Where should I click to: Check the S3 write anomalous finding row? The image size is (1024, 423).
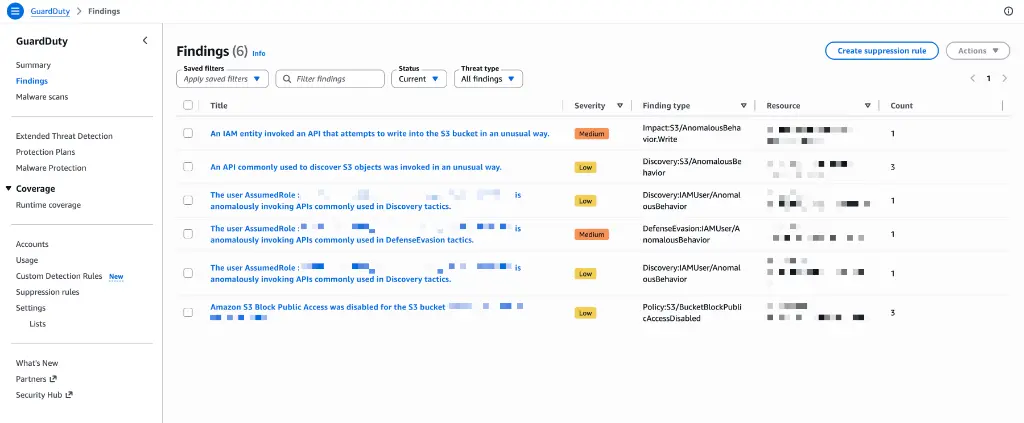click(188, 133)
